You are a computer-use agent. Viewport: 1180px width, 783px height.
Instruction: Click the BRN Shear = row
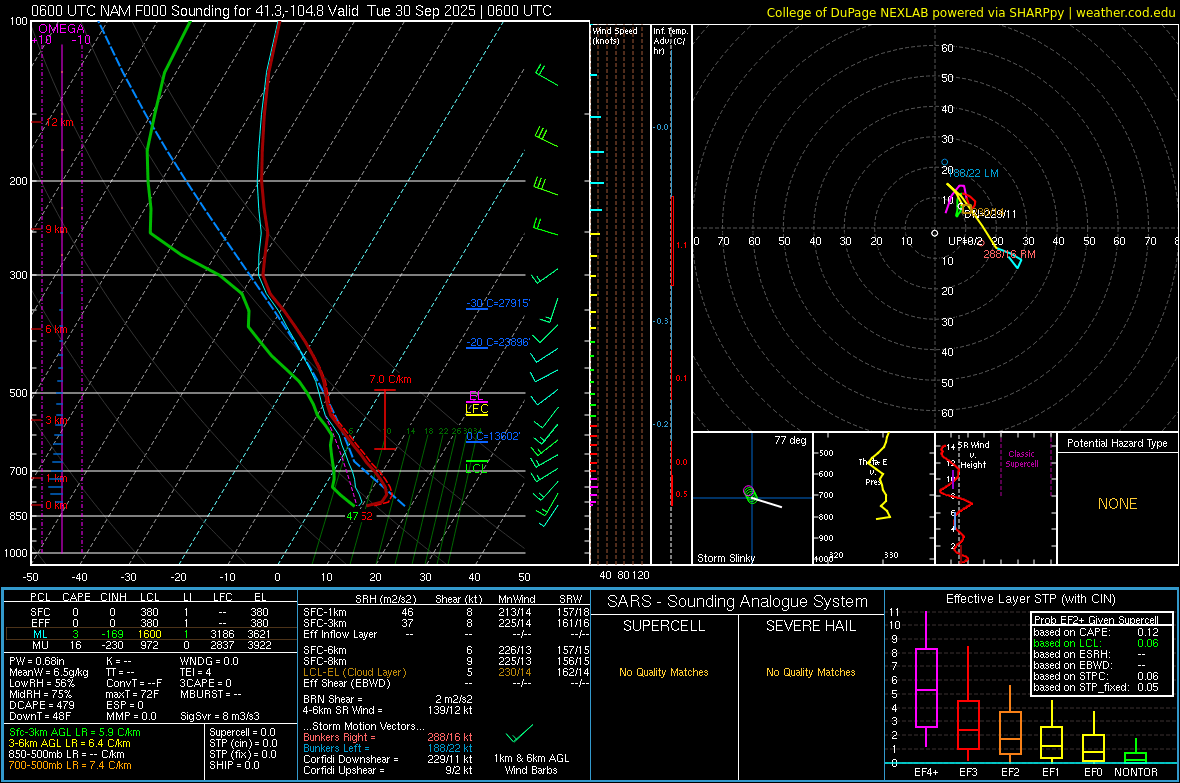(388, 699)
